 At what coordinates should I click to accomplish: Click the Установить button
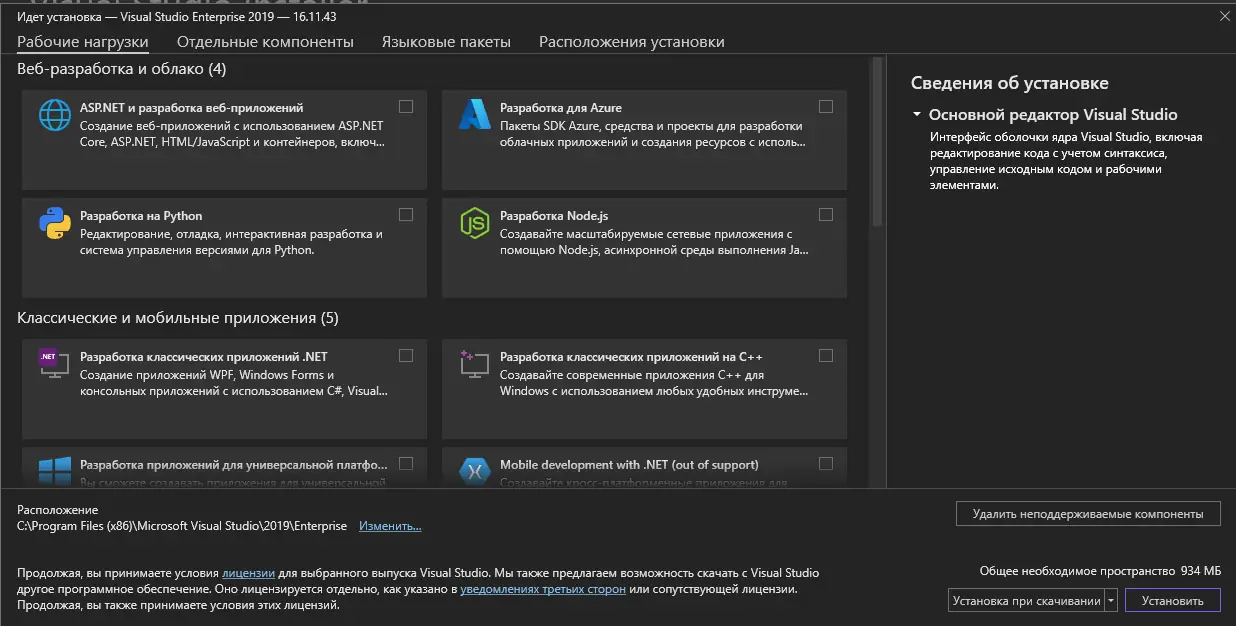point(1172,600)
